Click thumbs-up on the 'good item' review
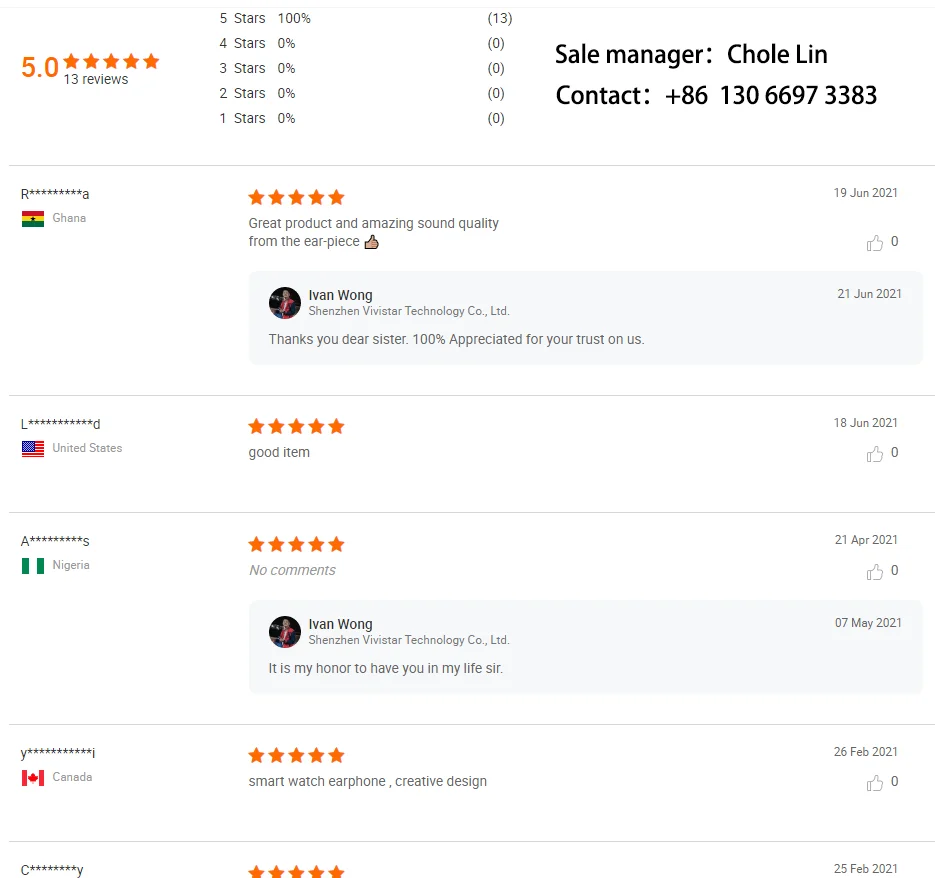The height and width of the screenshot is (878, 935). (875, 454)
